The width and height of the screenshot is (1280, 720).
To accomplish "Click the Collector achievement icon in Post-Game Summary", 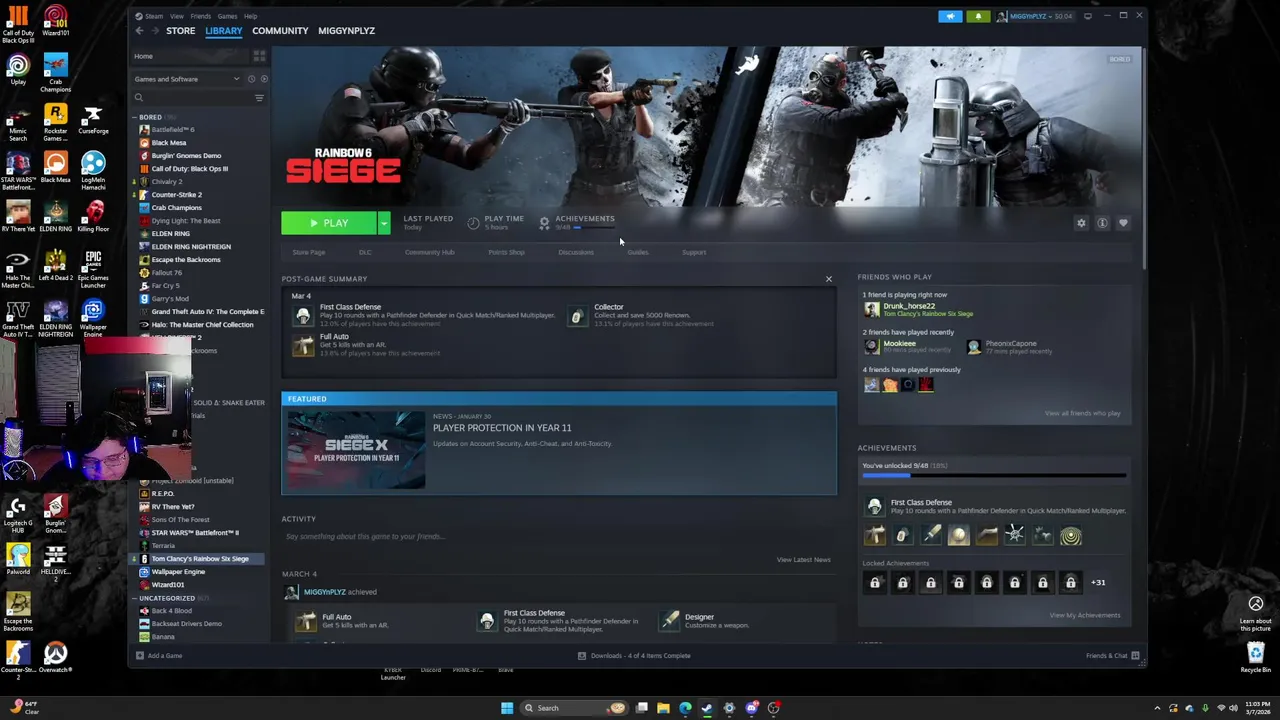I will (577, 316).
